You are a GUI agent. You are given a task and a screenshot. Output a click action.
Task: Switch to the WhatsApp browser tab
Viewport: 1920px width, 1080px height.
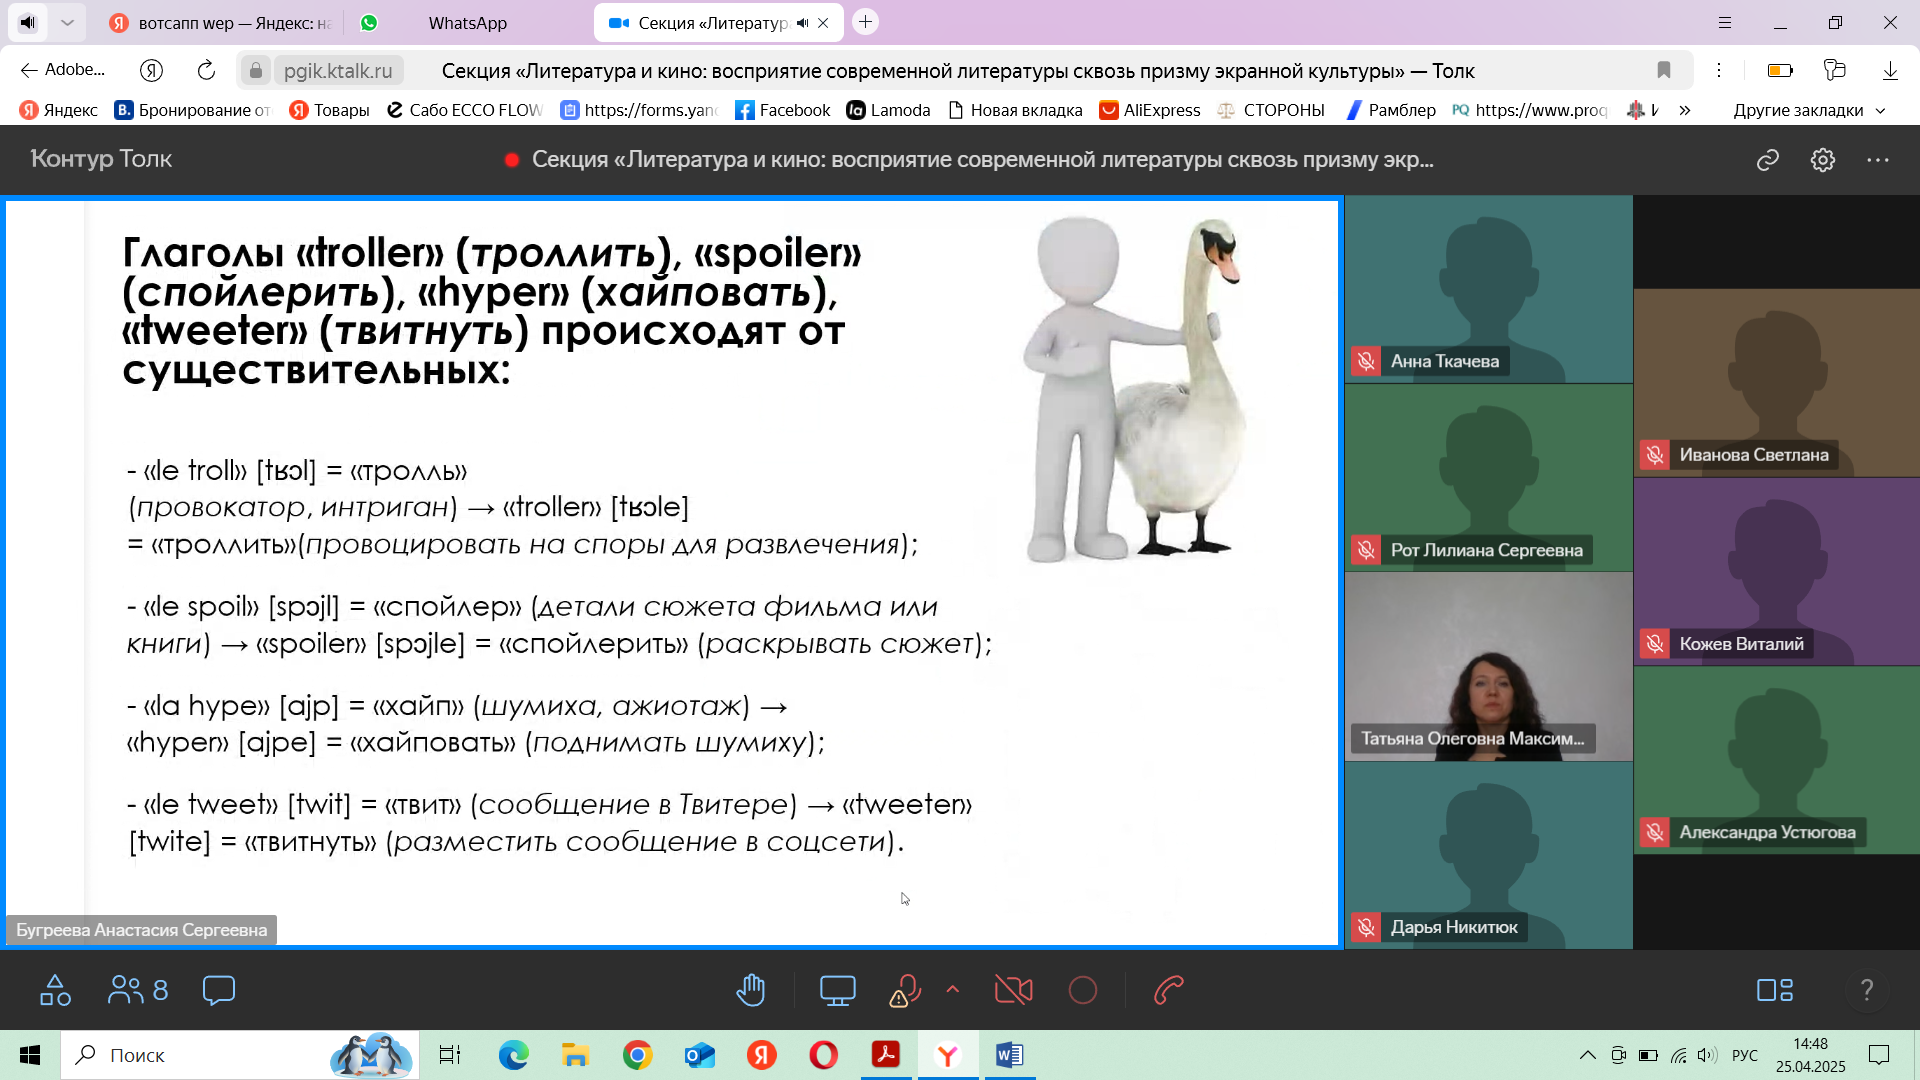[467, 23]
